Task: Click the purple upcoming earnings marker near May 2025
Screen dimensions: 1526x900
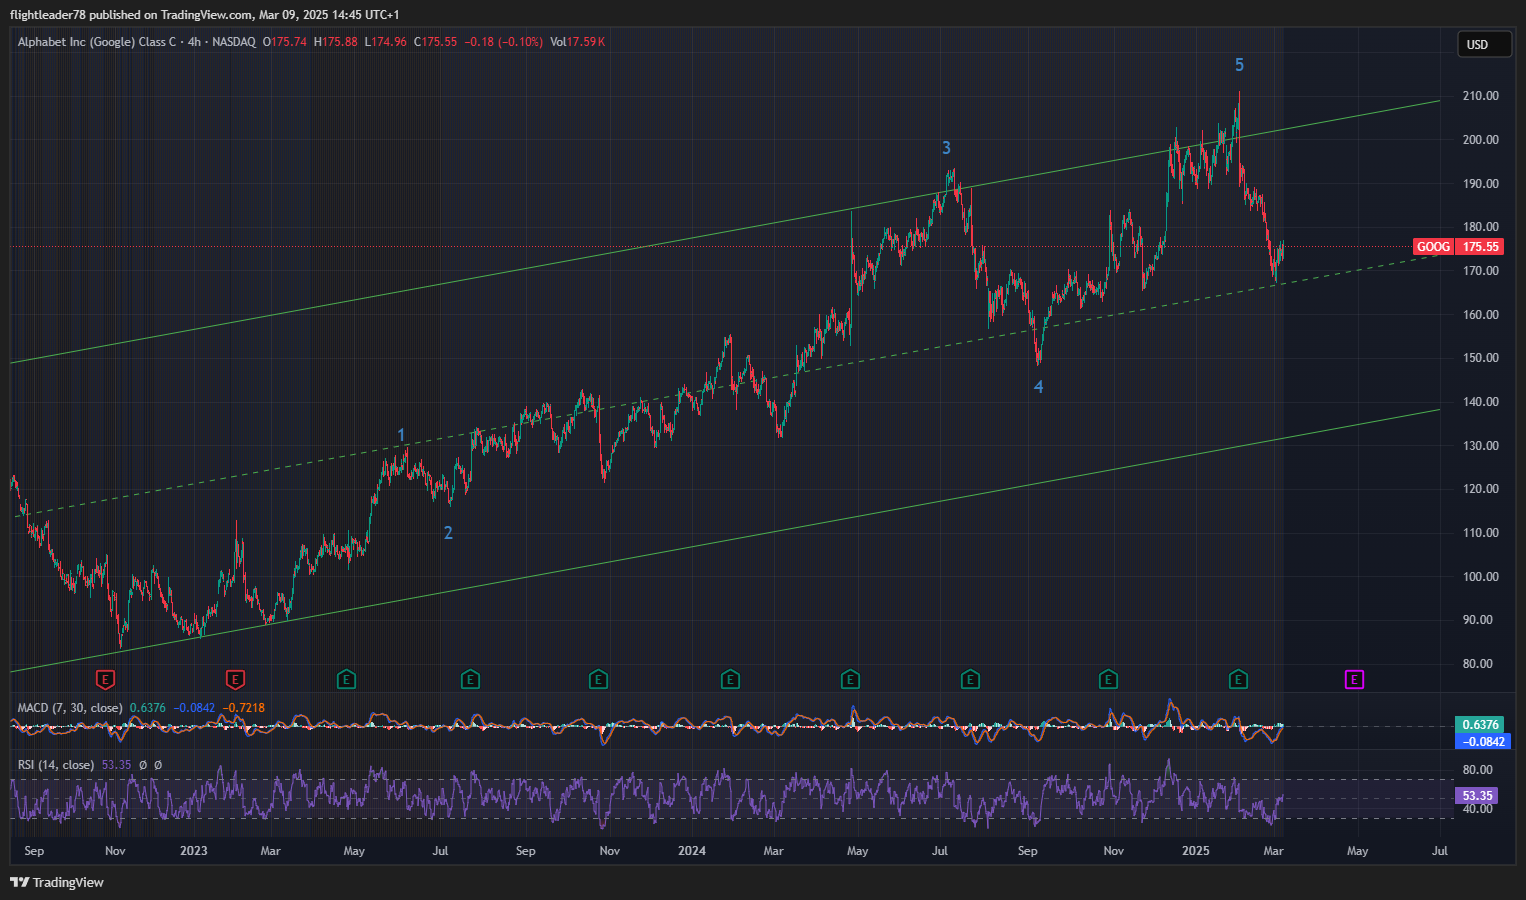Action: (x=1354, y=680)
